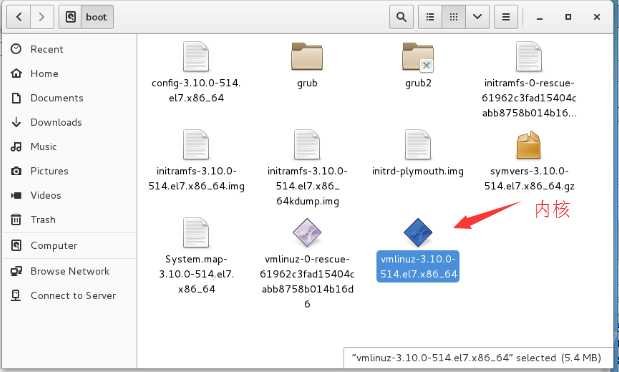This screenshot has width=619, height=372.
Task: Go to Home in the sidebar
Action: tap(69, 73)
